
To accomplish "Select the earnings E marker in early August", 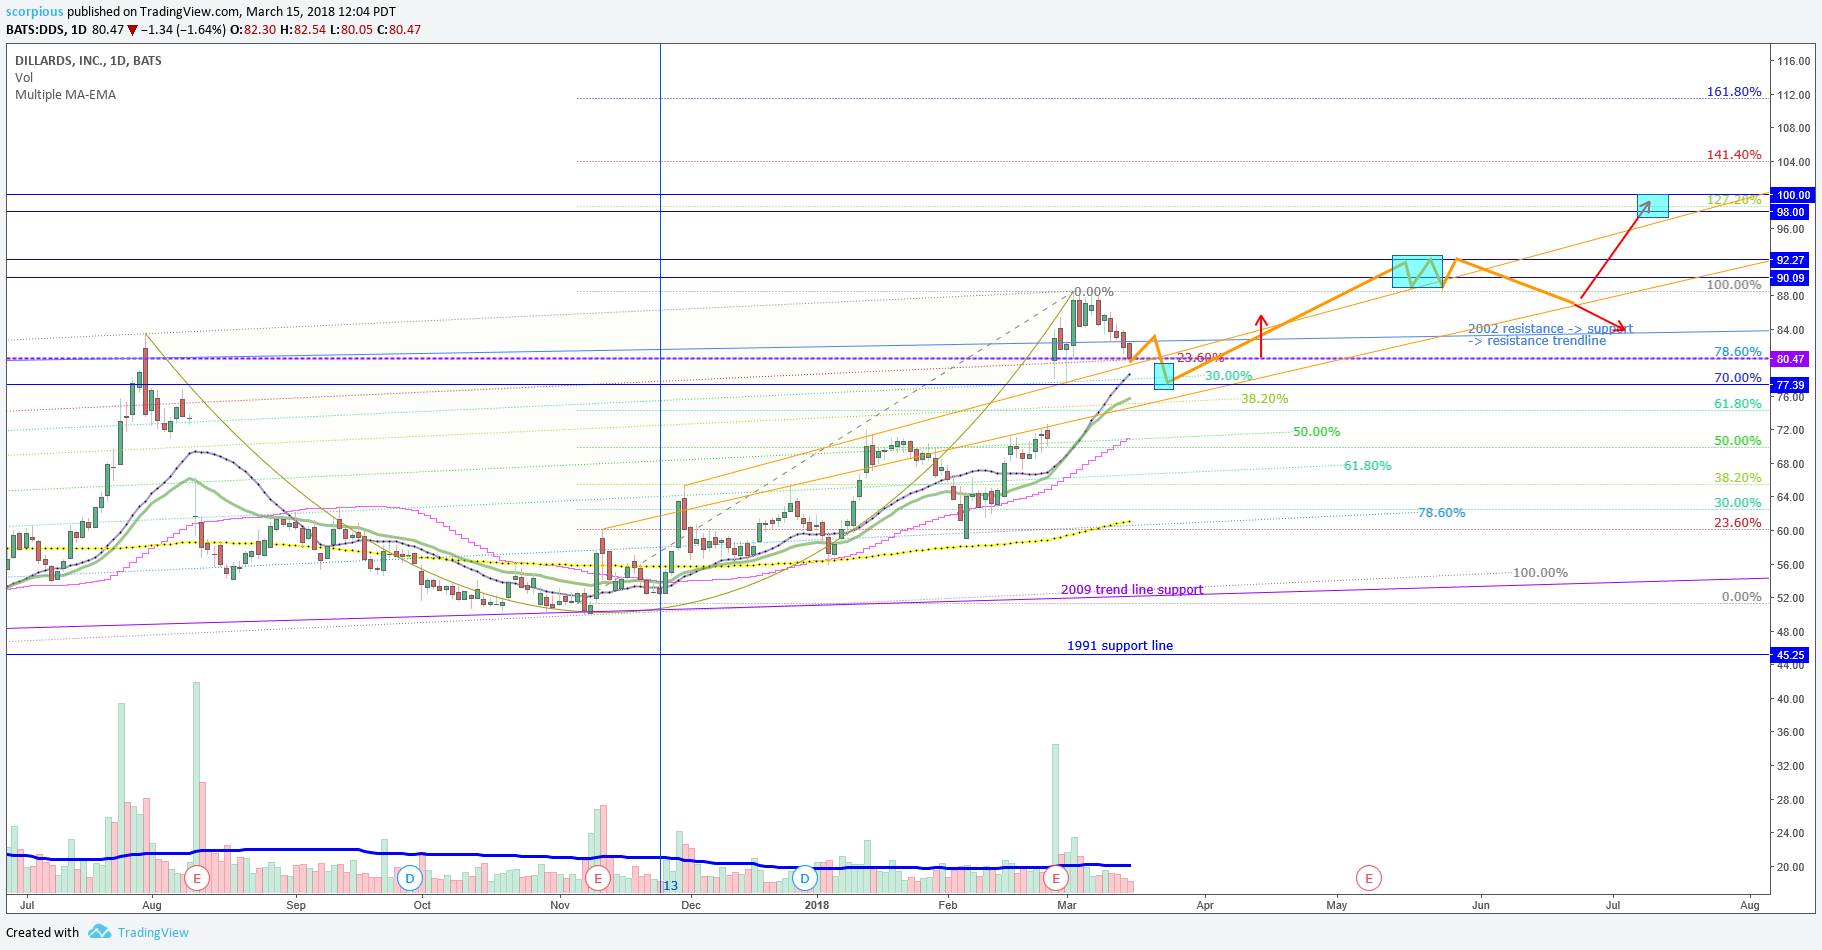I will pos(197,879).
